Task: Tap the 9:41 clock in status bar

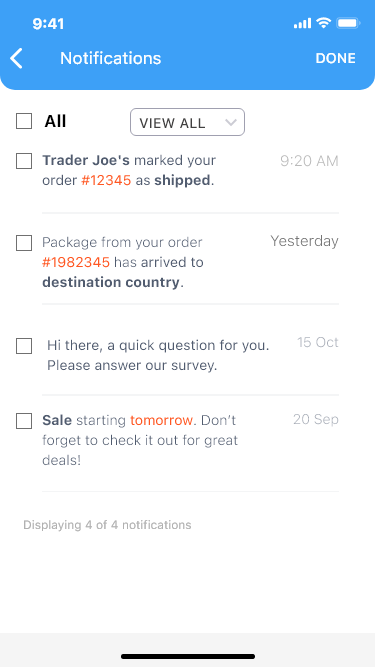Action: pyautogui.click(x=48, y=24)
